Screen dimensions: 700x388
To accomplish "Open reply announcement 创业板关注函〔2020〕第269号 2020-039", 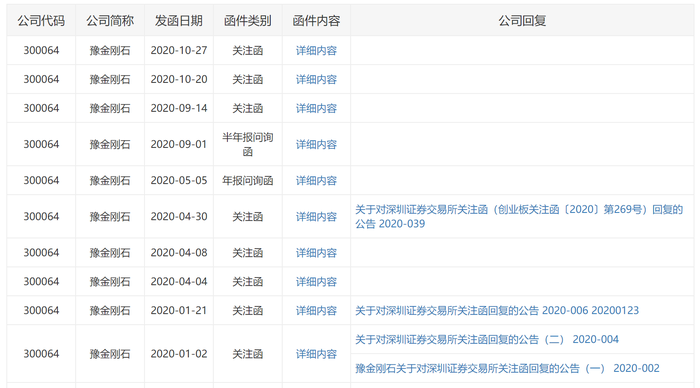I will click(x=519, y=217).
